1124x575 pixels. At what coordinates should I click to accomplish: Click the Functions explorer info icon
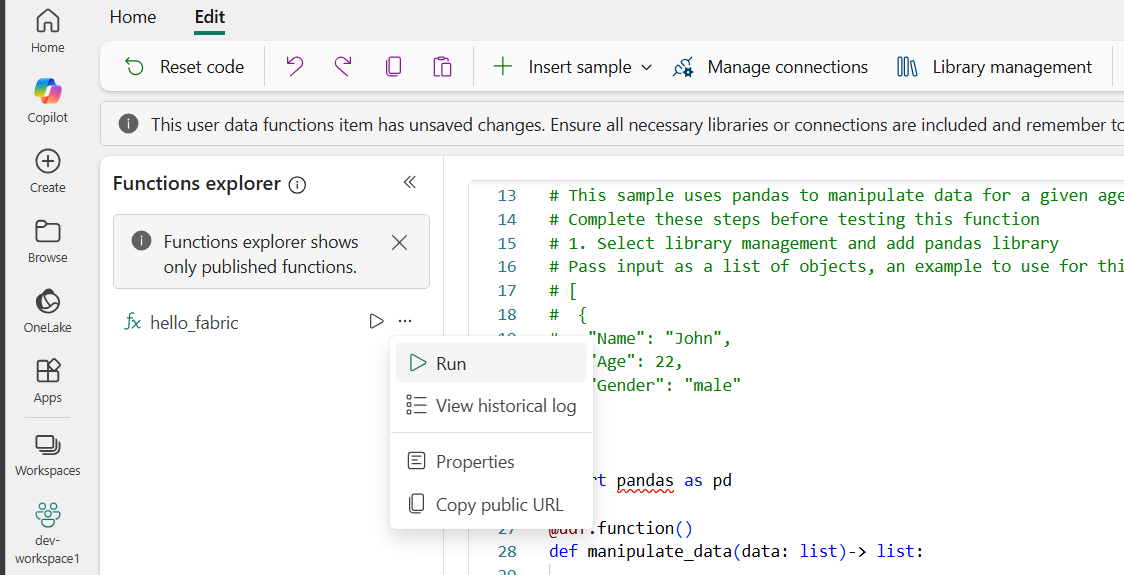297,185
